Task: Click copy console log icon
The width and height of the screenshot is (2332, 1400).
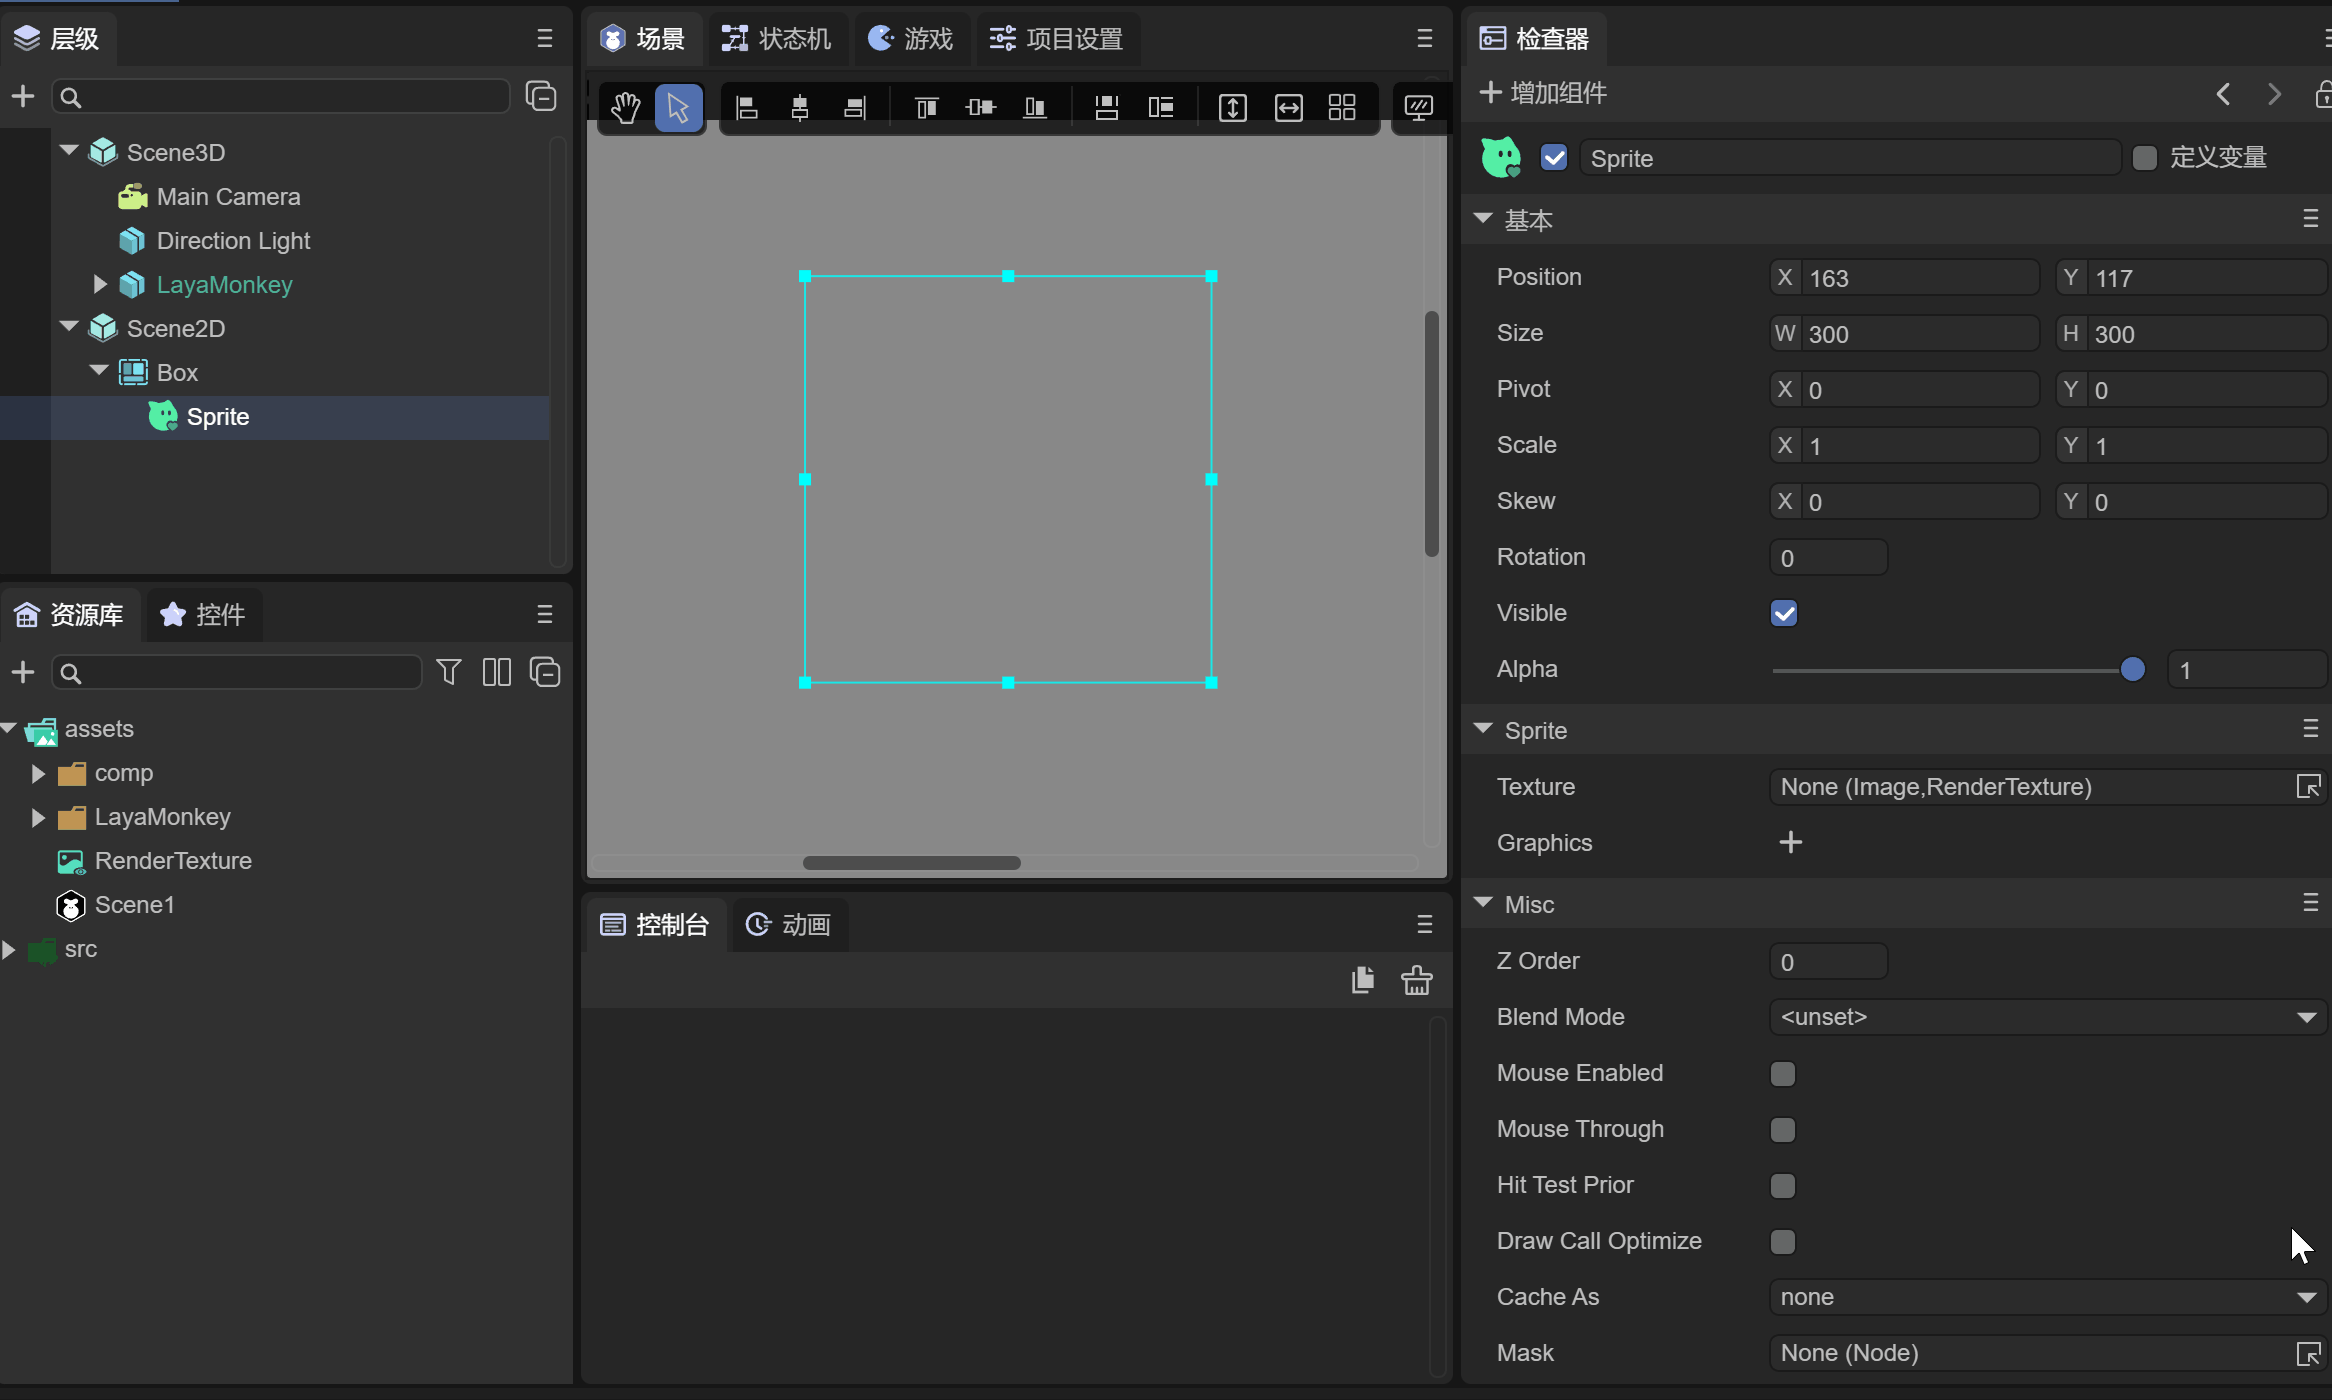Action: click(1362, 980)
